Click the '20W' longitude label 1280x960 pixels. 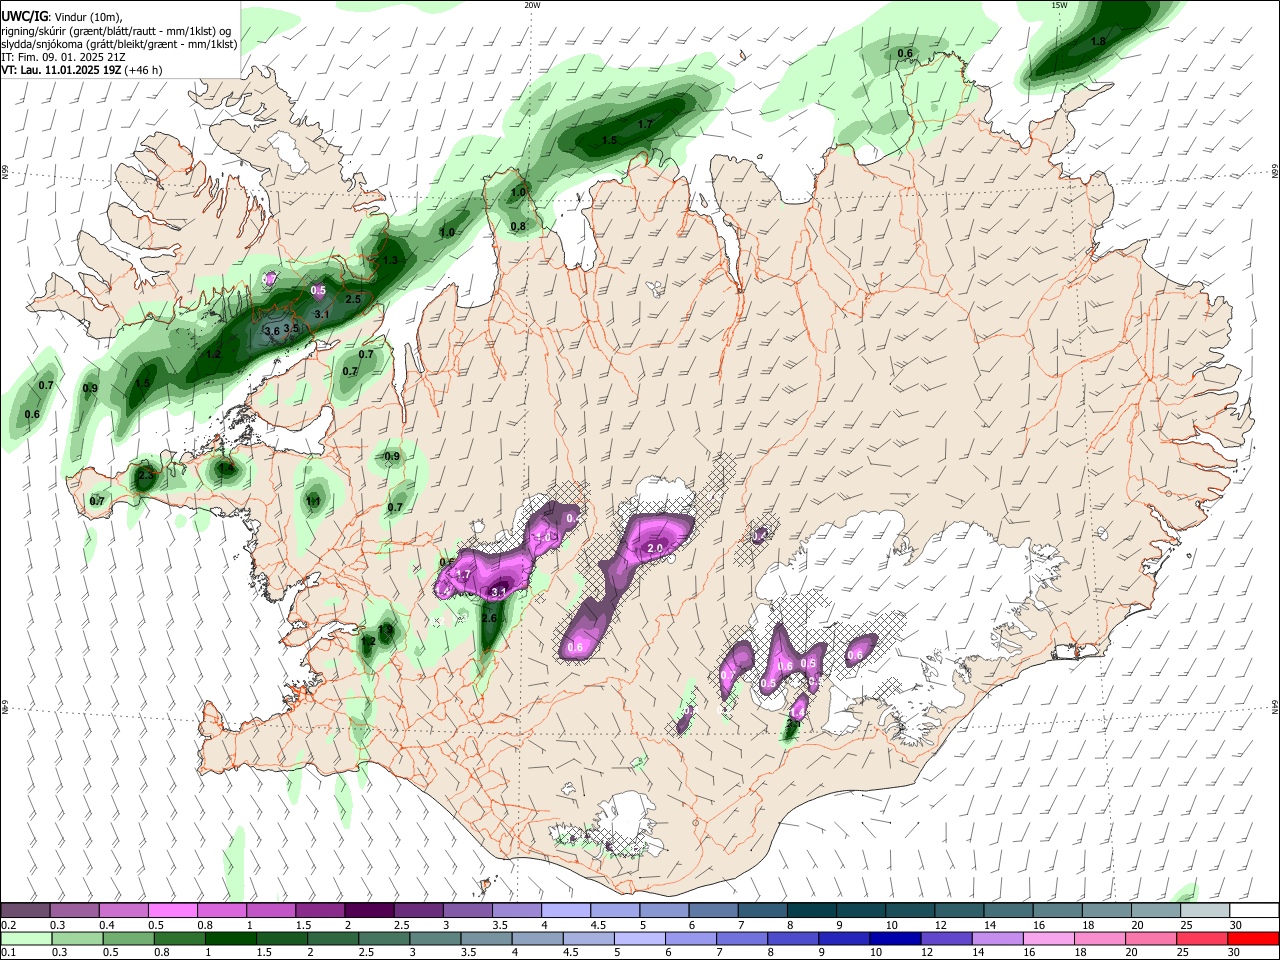[532, 5]
